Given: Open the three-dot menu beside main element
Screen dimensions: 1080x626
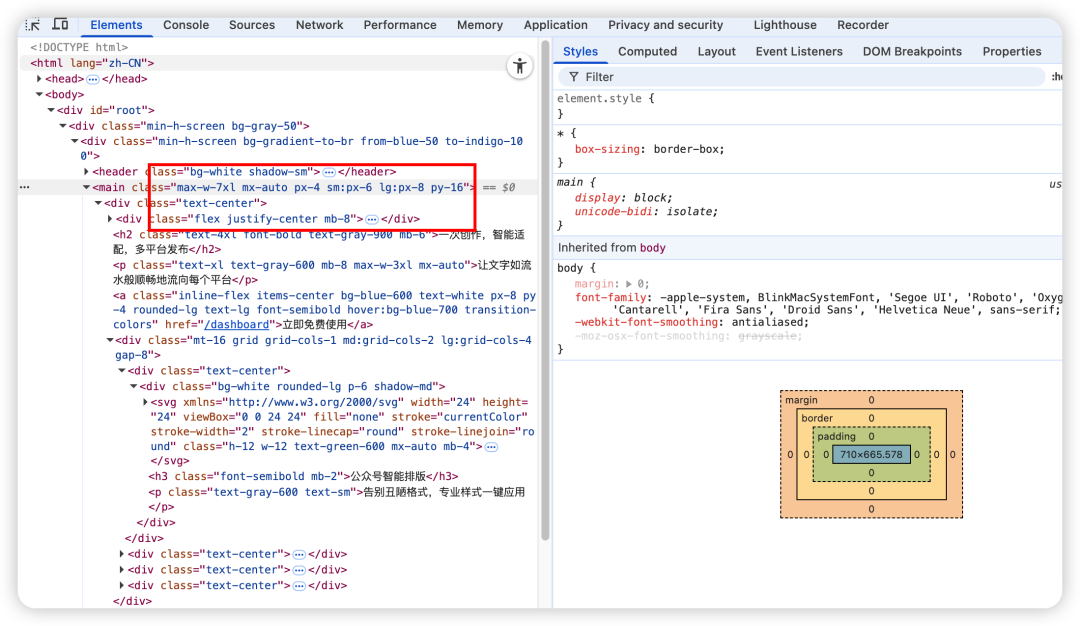Looking at the screenshot, I should coord(25,187).
